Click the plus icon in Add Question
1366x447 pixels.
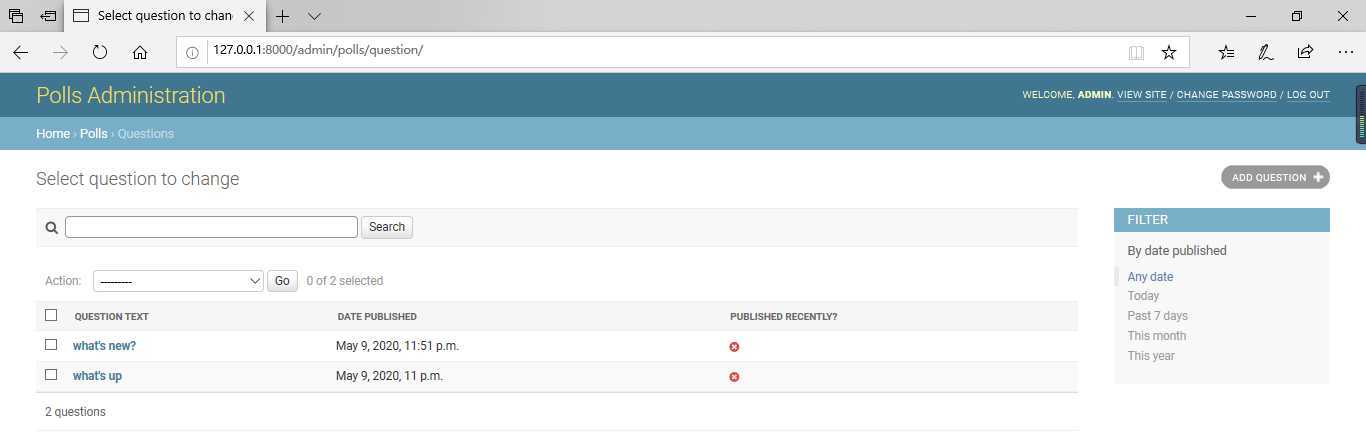tap(1318, 177)
